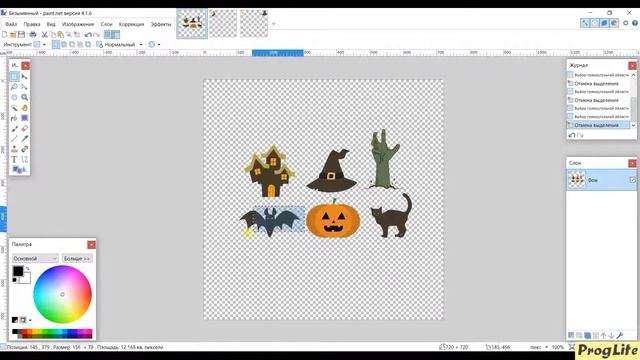The height and width of the screenshot is (360, 640).
Task: Open the settings gear icon
Action: pyautogui.click(x=625, y=23)
